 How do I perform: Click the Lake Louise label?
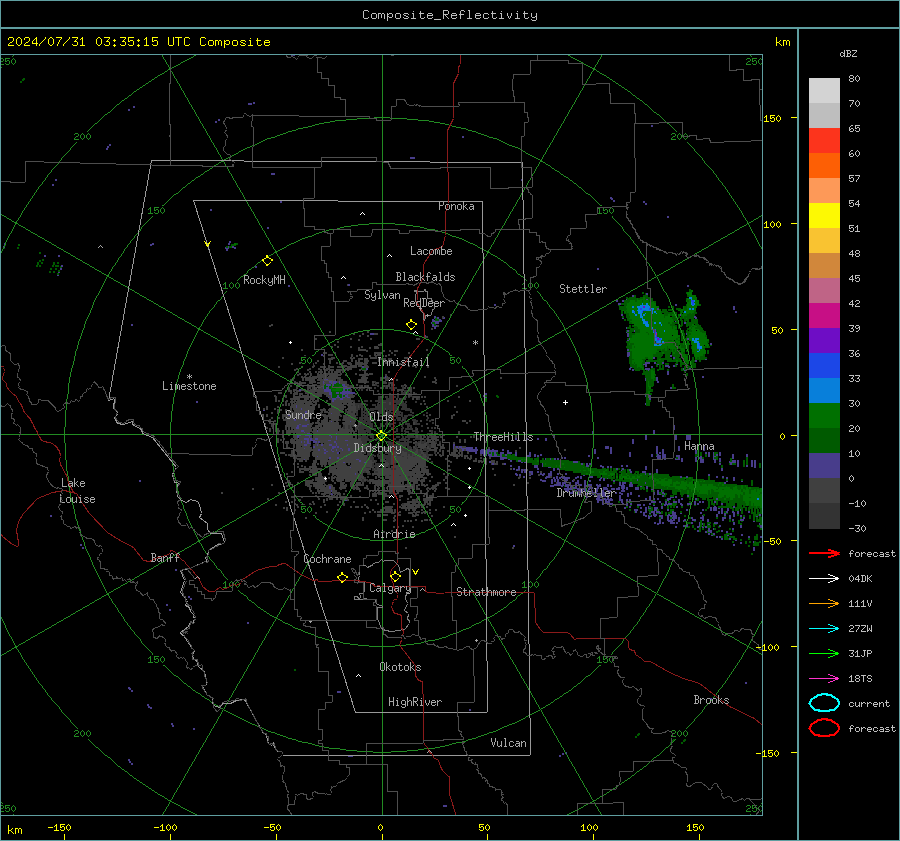point(77,491)
